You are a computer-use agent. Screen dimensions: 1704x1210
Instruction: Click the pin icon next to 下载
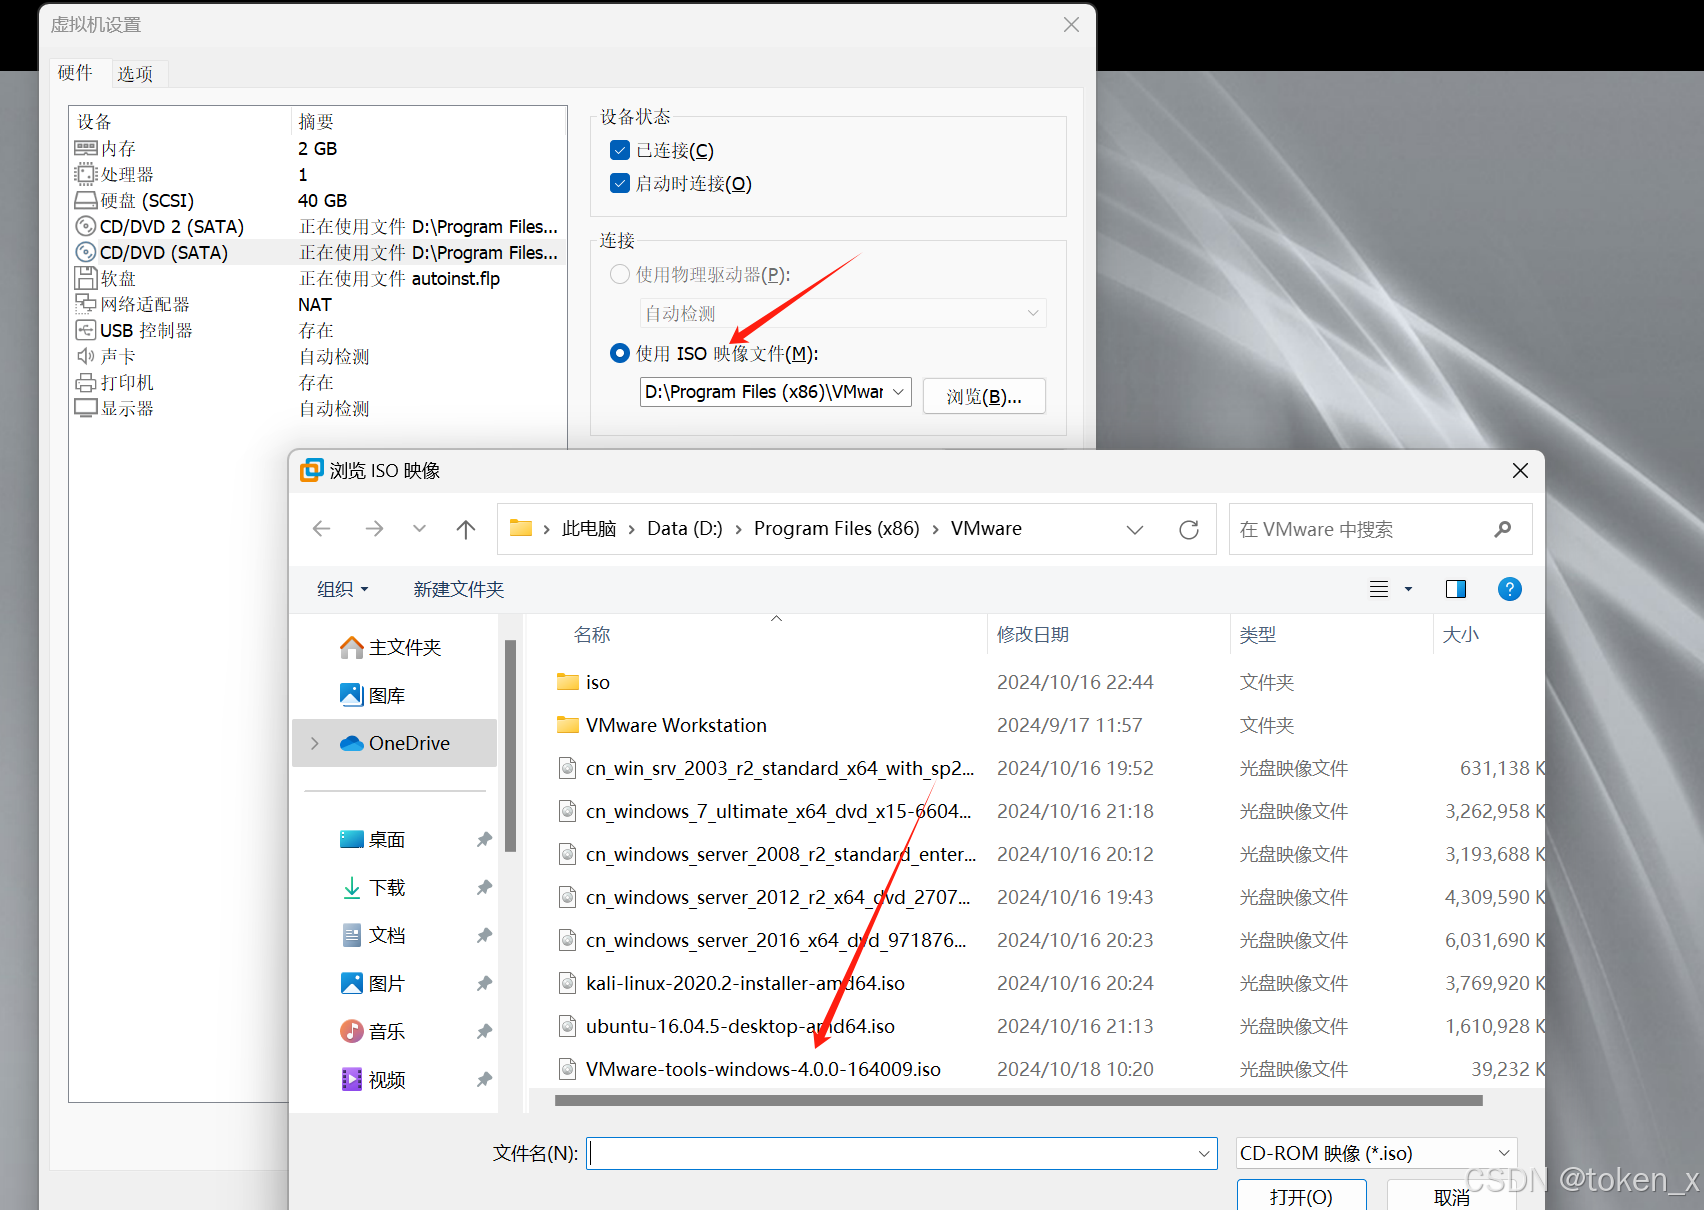(x=484, y=888)
